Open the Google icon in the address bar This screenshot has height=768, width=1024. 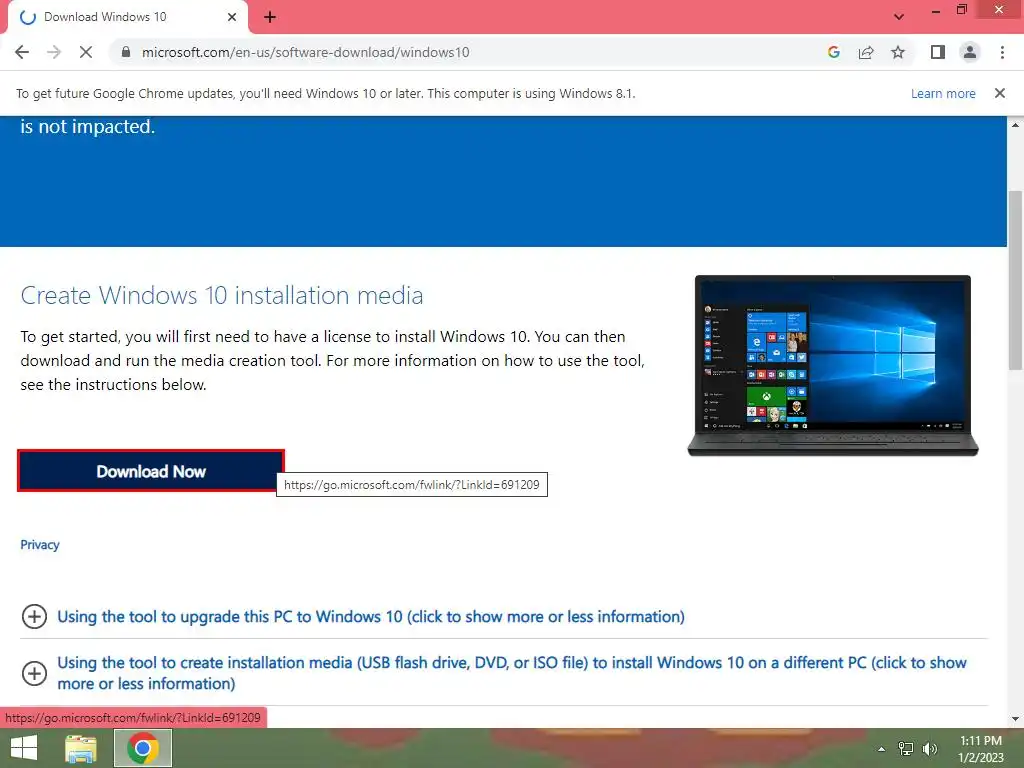coord(833,52)
